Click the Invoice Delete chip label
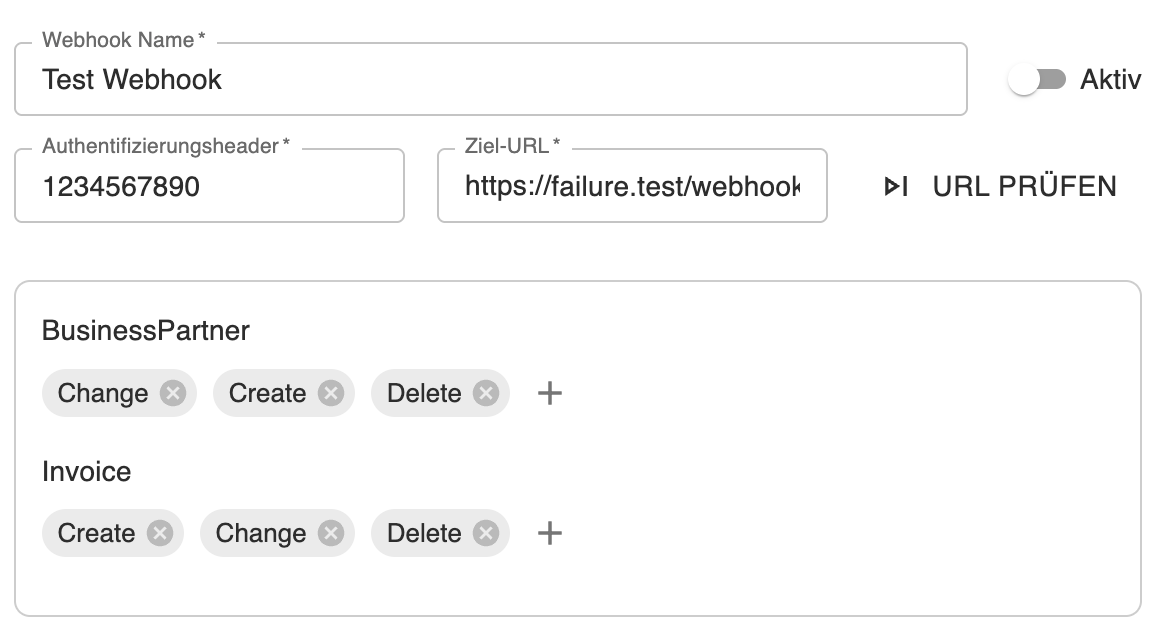The height and width of the screenshot is (640, 1160). click(424, 533)
